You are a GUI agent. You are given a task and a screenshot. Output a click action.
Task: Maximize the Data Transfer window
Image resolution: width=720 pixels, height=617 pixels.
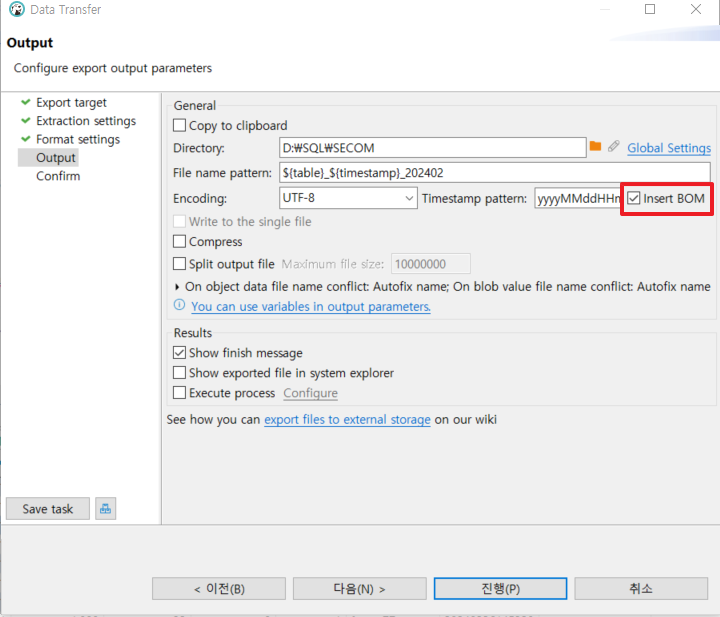click(650, 9)
